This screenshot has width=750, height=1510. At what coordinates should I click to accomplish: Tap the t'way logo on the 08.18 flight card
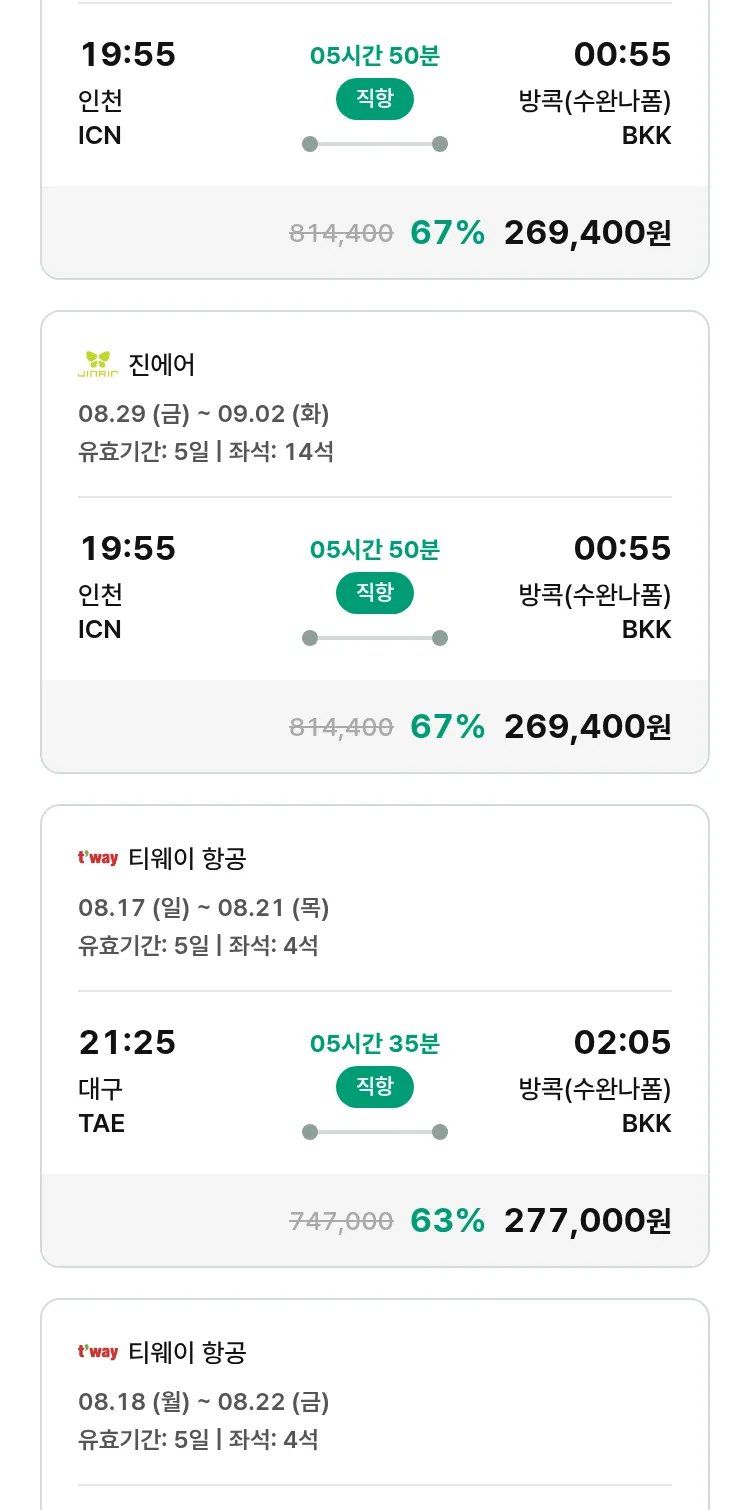pyautogui.click(x=98, y=1352)
